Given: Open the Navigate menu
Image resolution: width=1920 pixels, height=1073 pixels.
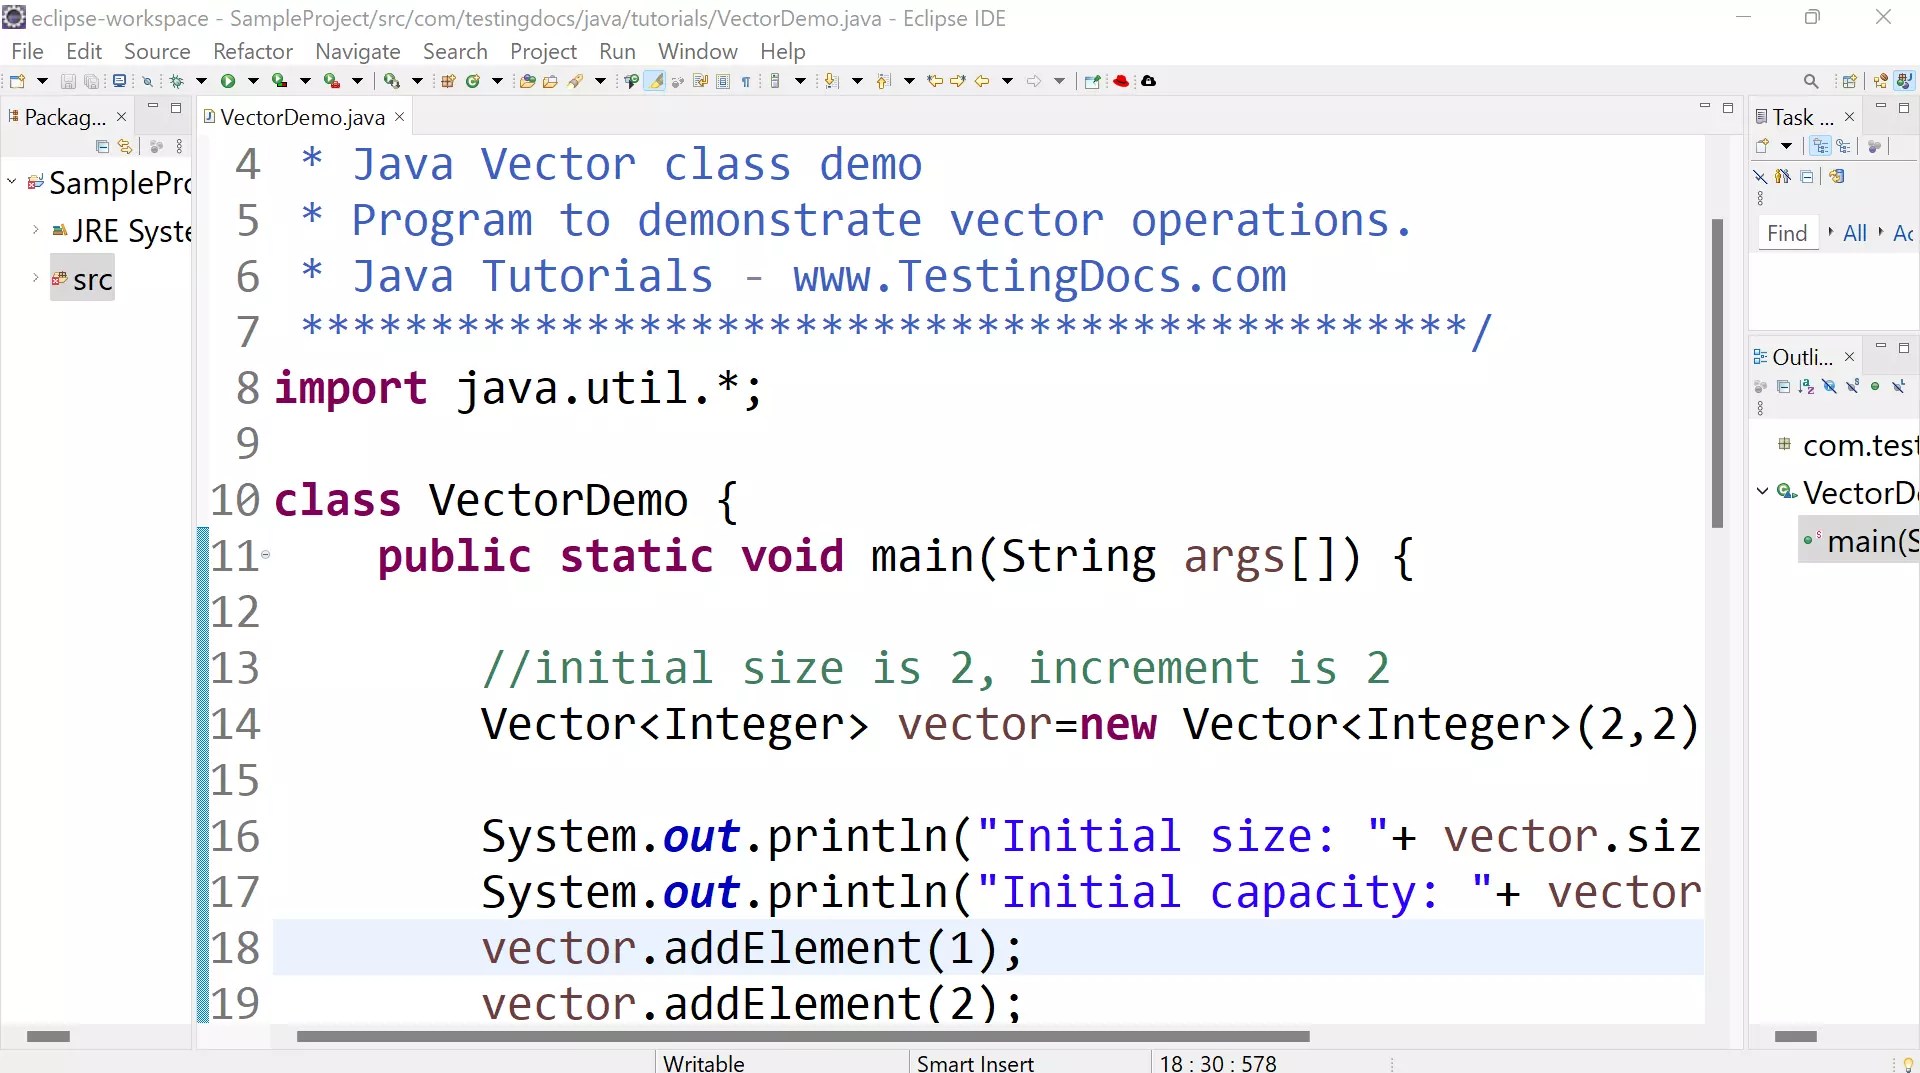Looking at the screenshot, I should pos(358,51).
